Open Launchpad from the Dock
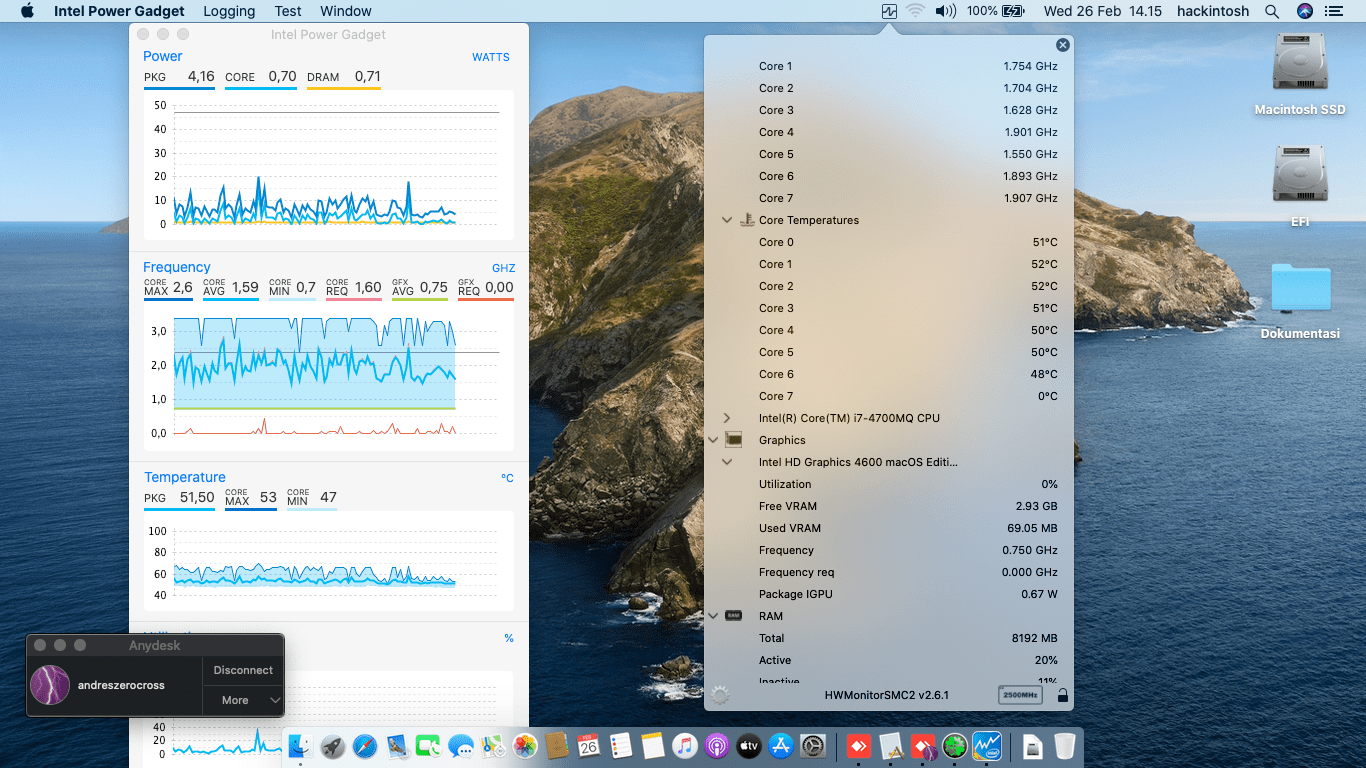The width and height of the screenshot is (1366, 768). pos(333,745)
